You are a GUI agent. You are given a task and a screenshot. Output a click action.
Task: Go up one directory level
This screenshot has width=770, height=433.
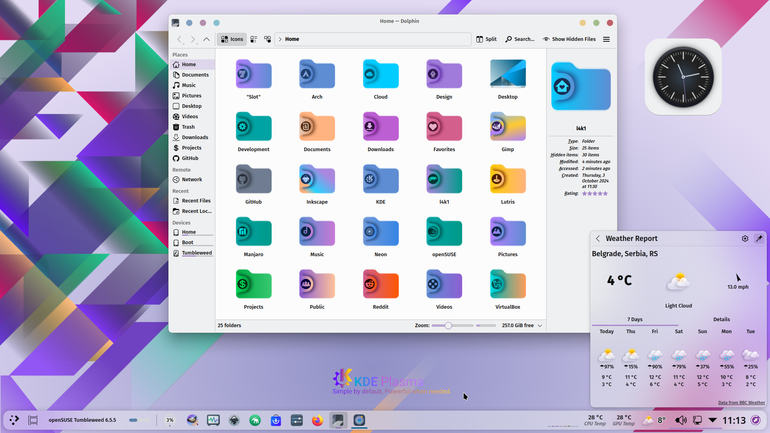207,39
